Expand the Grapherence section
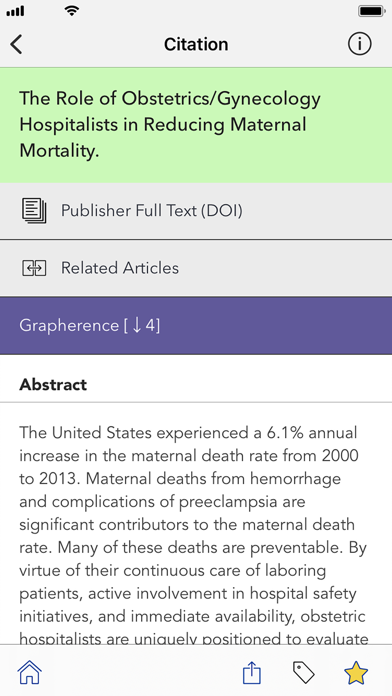The height and width of the screenshot is (696, 392). 196,325
